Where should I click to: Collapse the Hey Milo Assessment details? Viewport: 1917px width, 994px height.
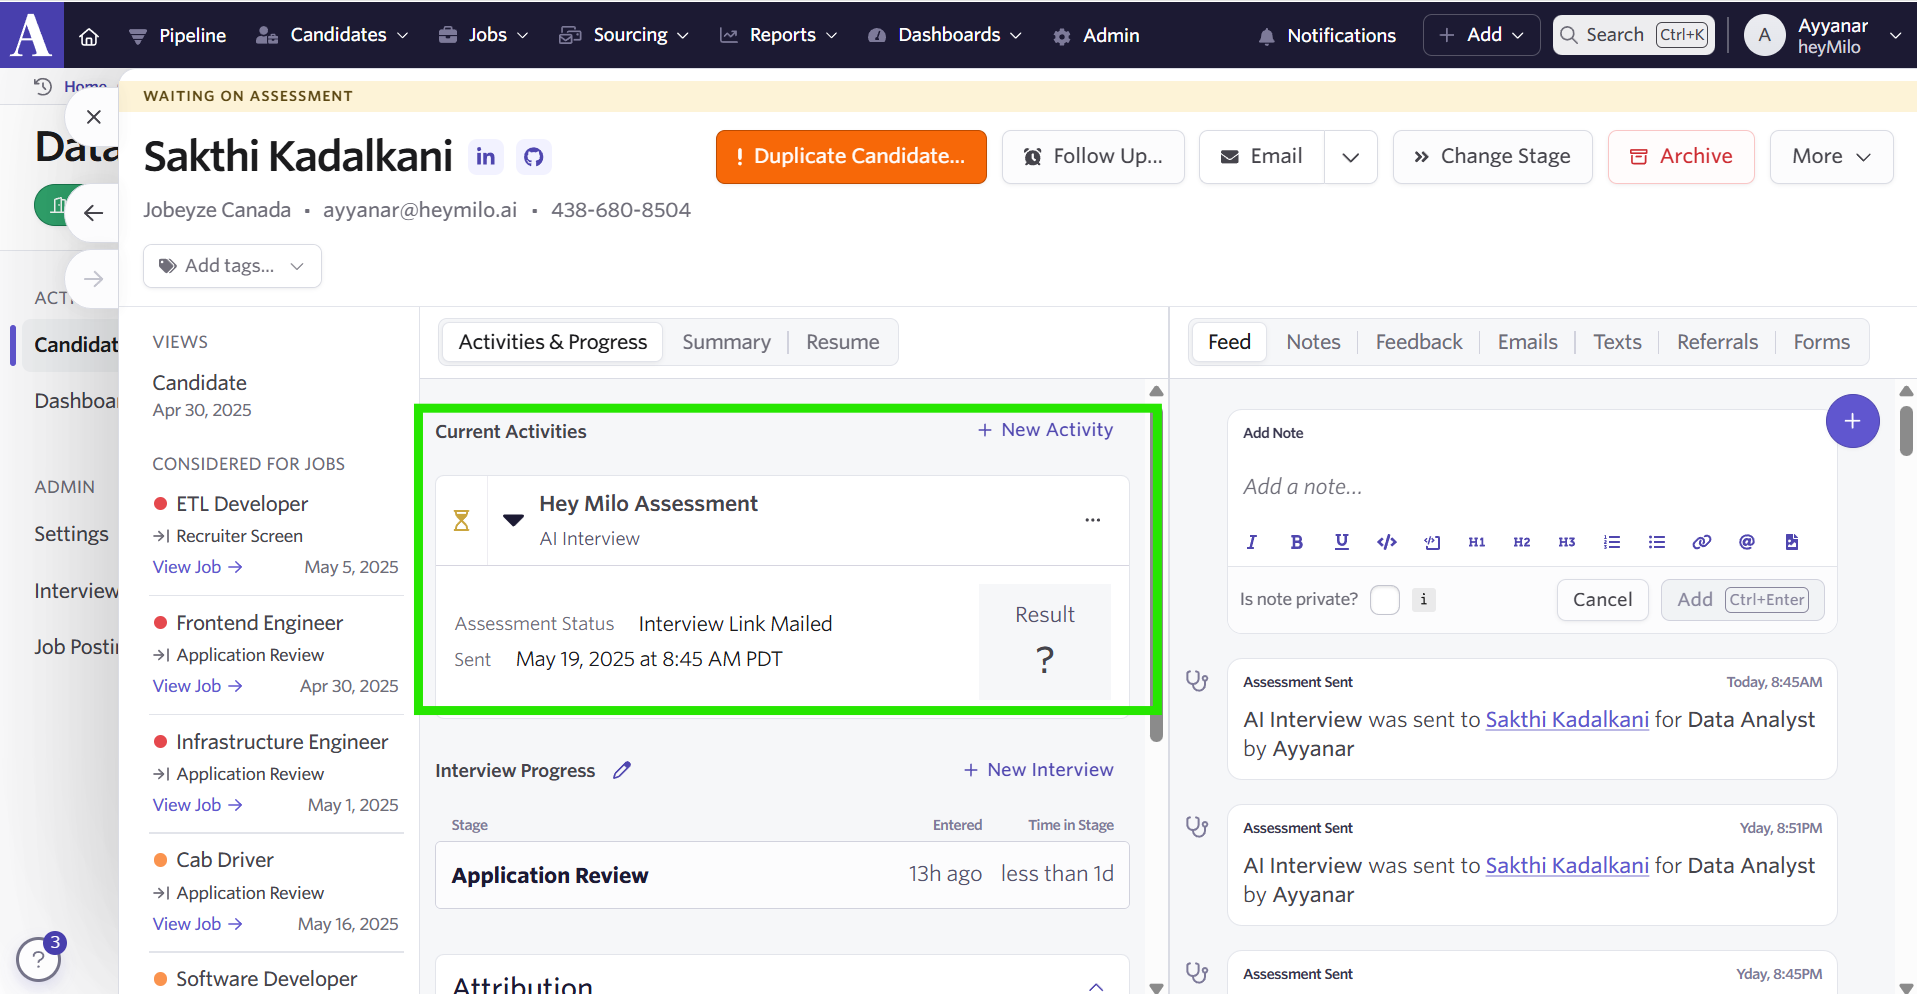tap(513, 520)
